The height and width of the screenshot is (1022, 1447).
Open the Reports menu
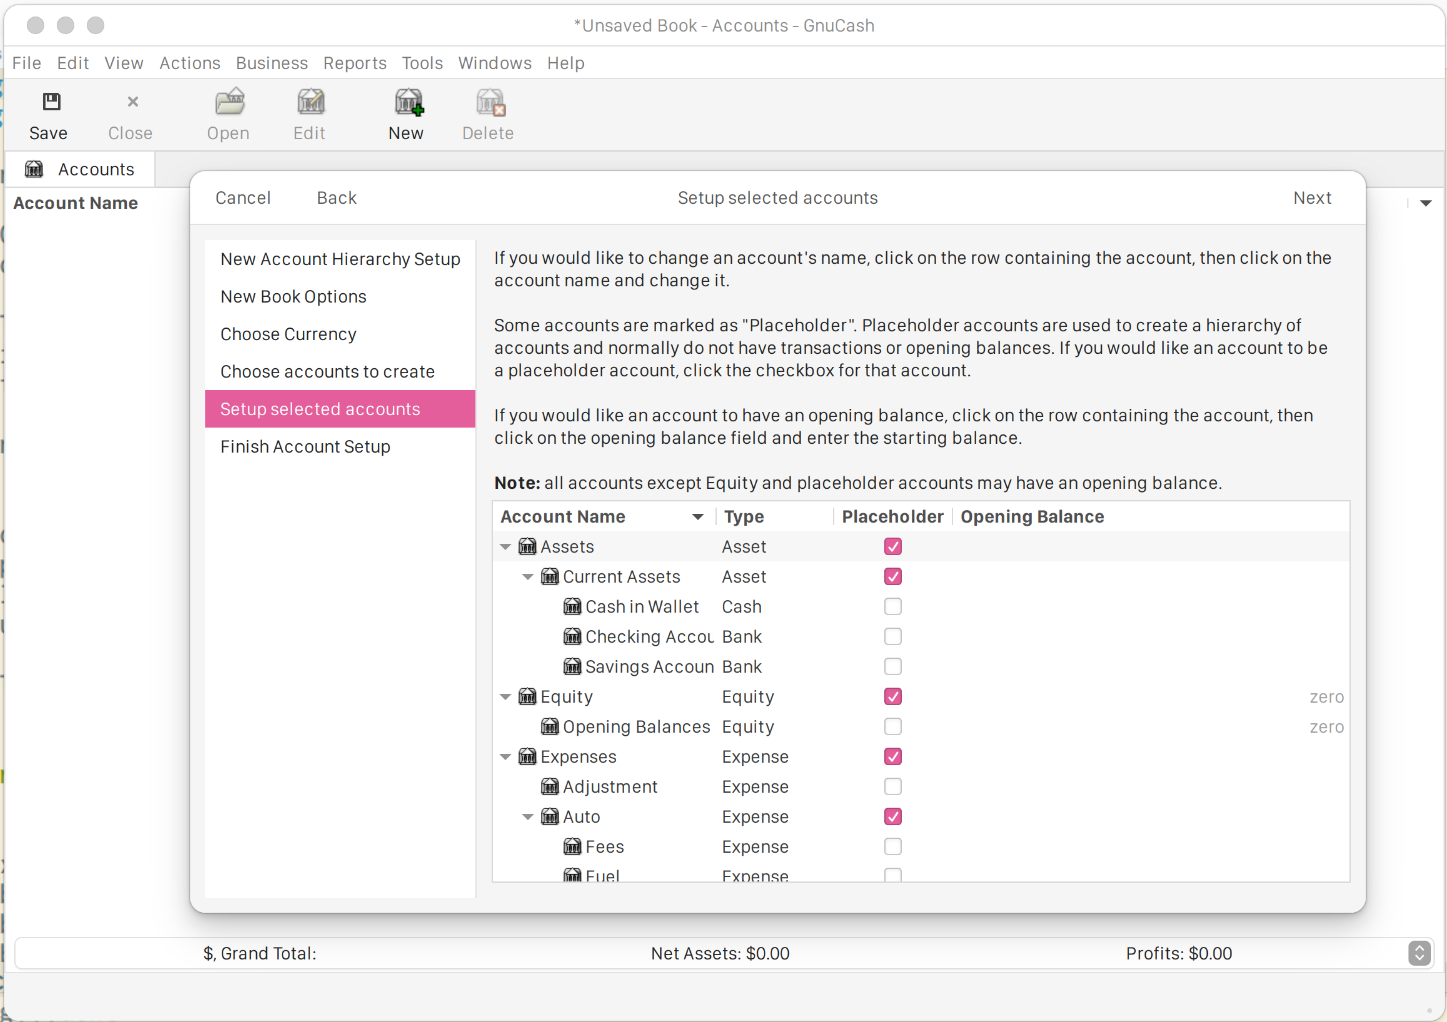(x=354, y=63)
